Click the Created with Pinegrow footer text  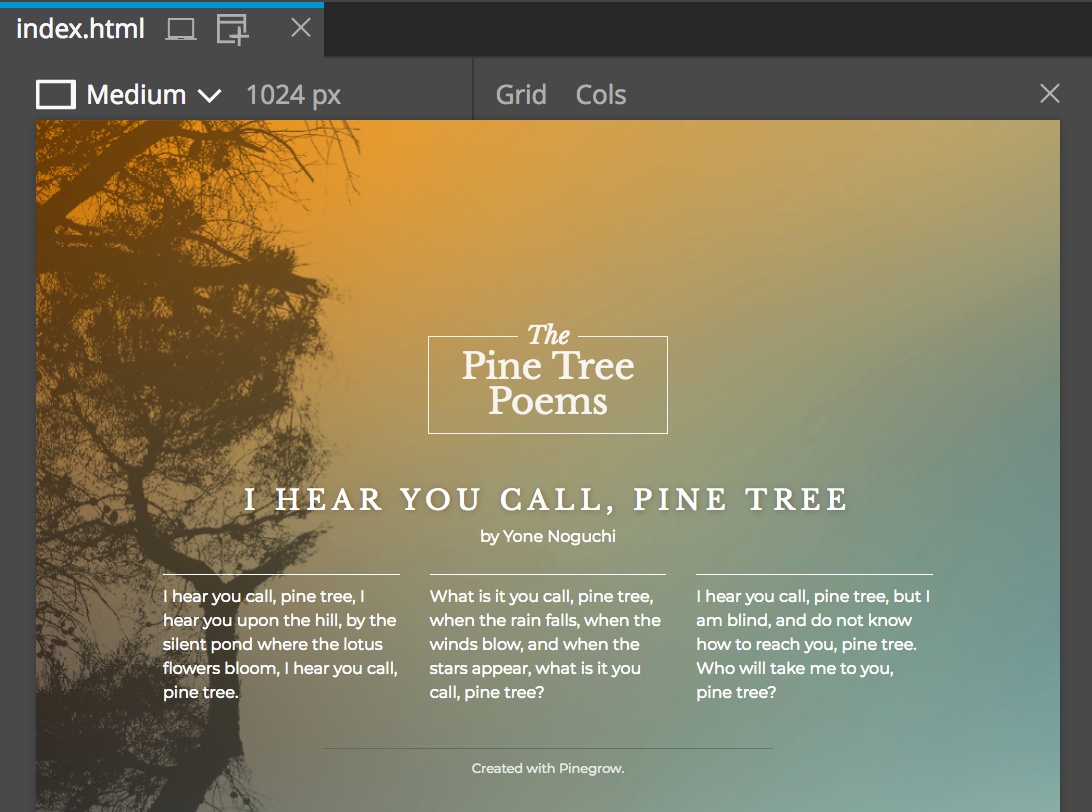pyautogui.click(x=548, y=768)
